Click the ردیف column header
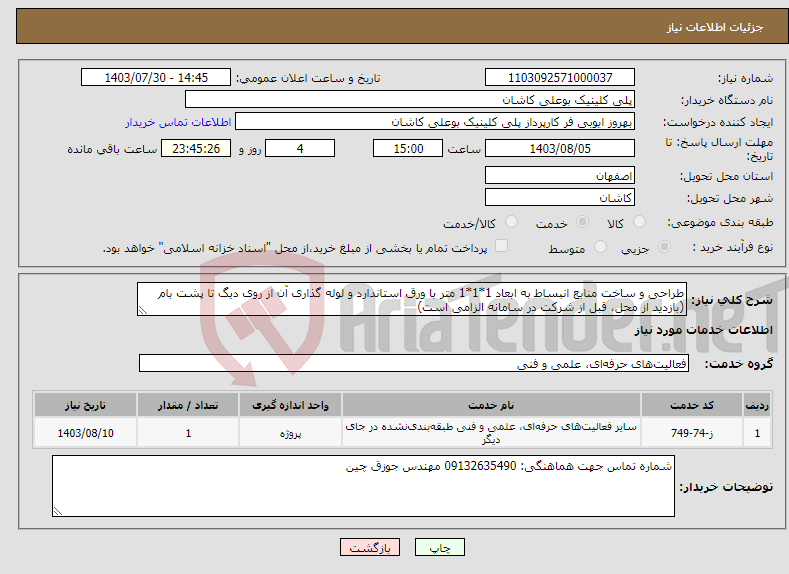This screenshot has width=789, height=574. pos(757,405)
